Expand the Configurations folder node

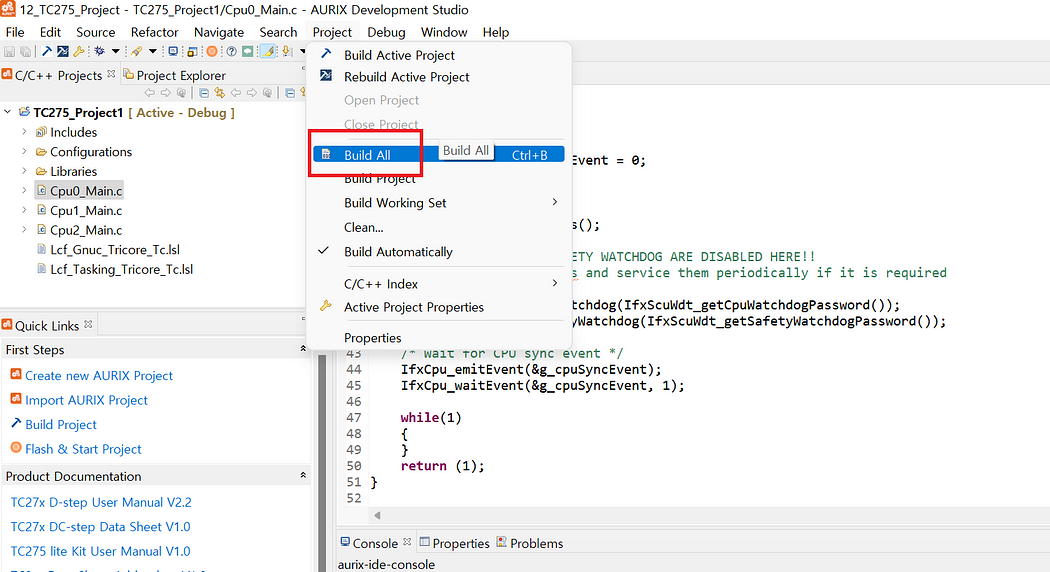coord(24,151)
